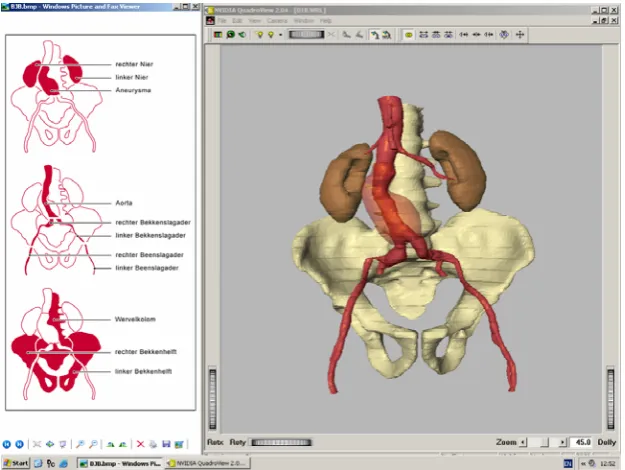
Task: Click Actual Size icon in Picture Viewer
Action: point(50,444)
